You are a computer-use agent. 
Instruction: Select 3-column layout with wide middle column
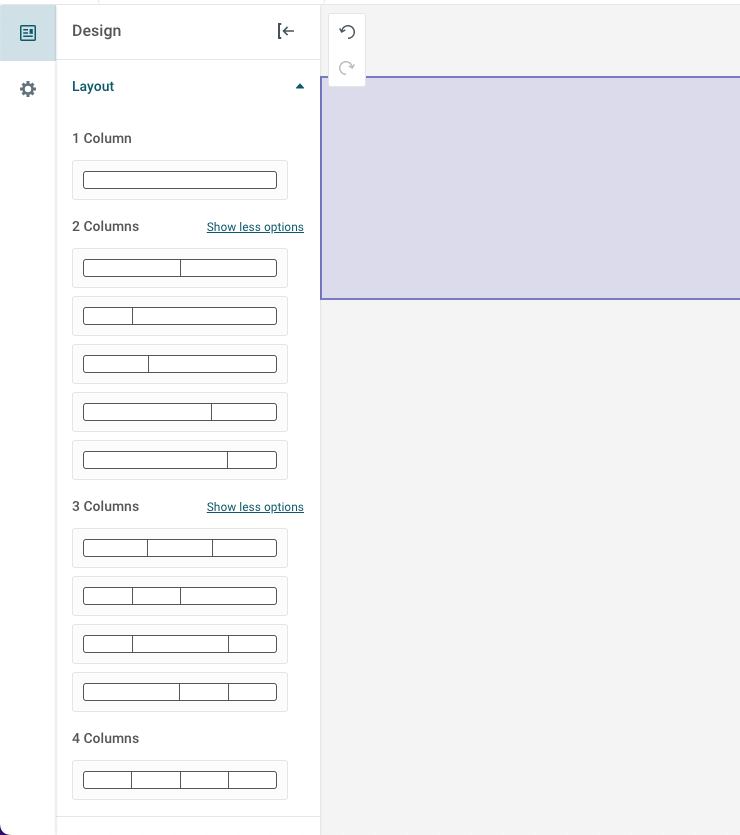click(x=180, y=644)
